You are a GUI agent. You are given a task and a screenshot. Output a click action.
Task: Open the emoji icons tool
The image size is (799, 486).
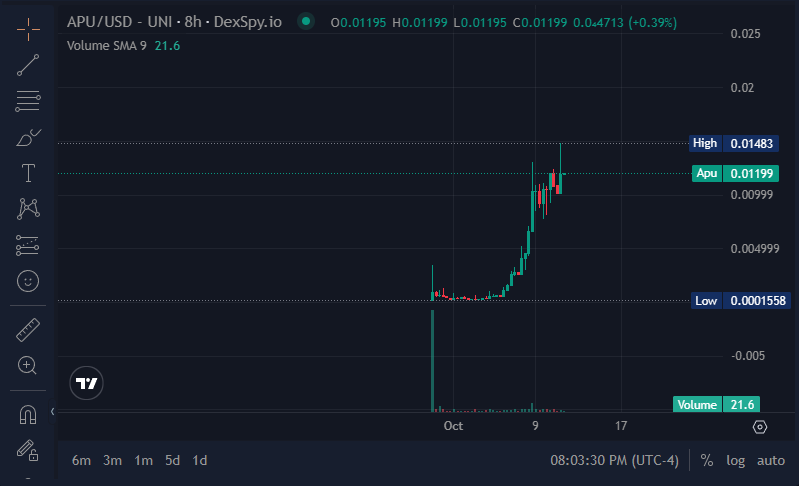[x=28, y=281]
